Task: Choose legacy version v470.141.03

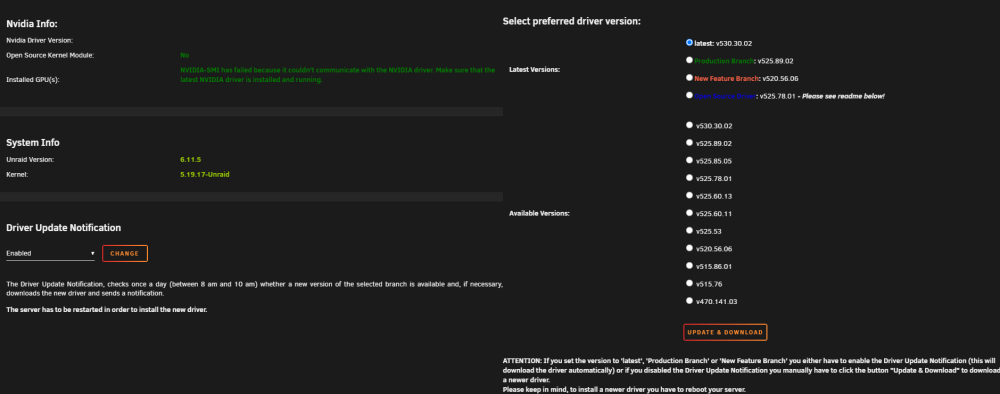Action: (x=689, y=300)
